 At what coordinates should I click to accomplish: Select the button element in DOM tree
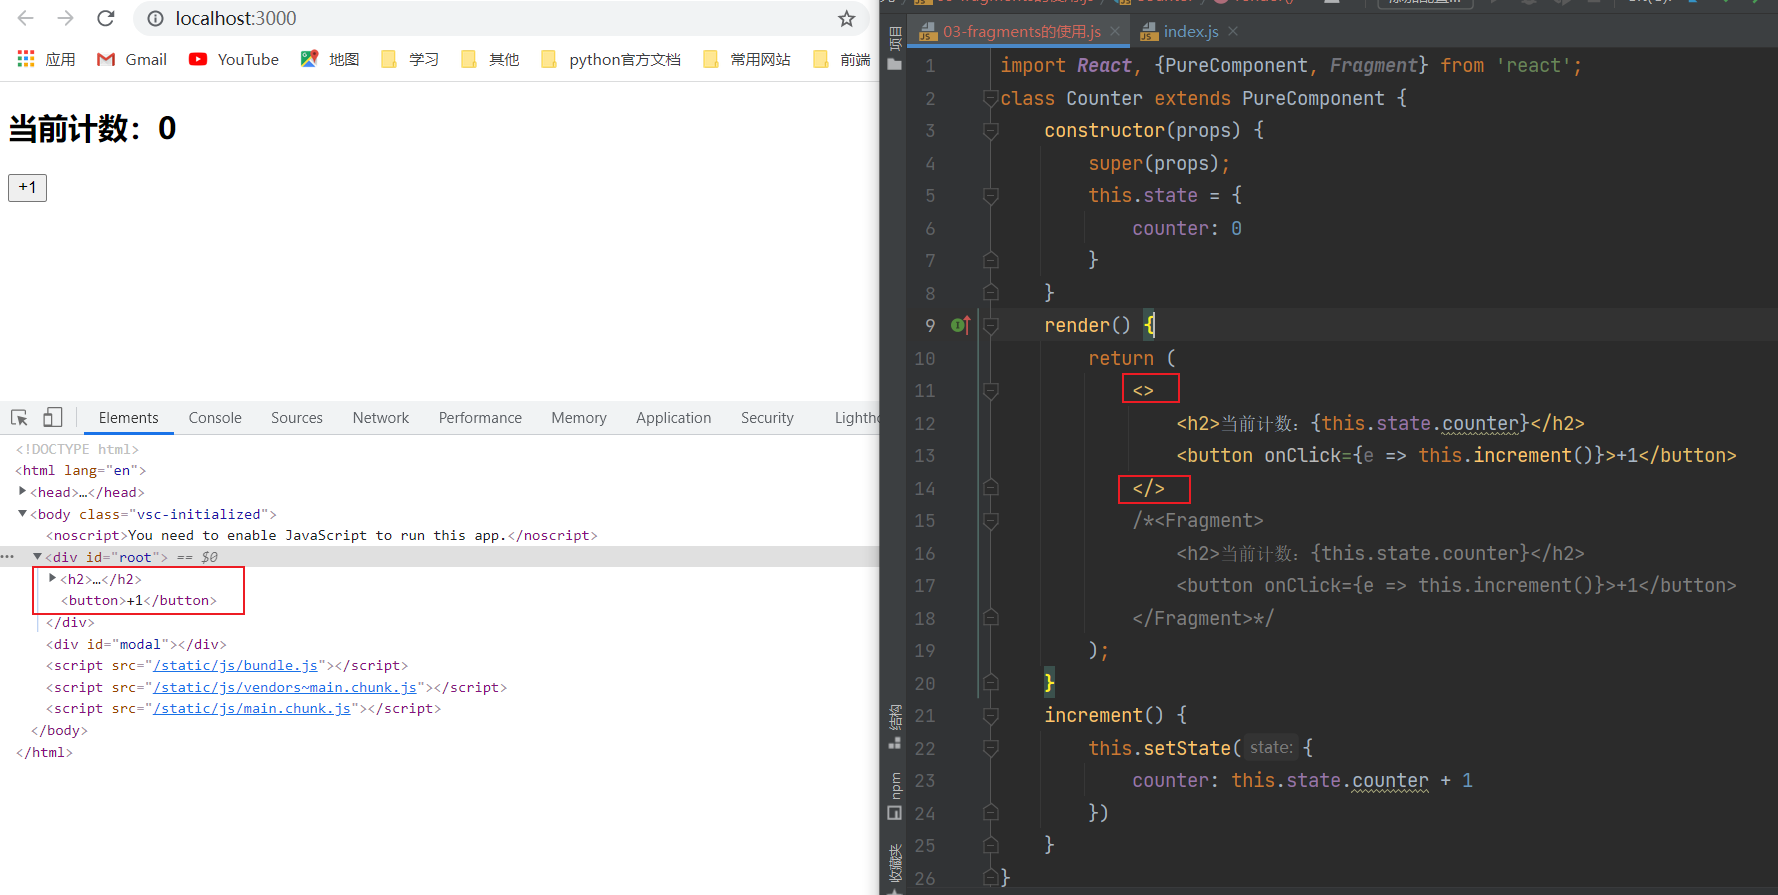[x=139, y=600]
